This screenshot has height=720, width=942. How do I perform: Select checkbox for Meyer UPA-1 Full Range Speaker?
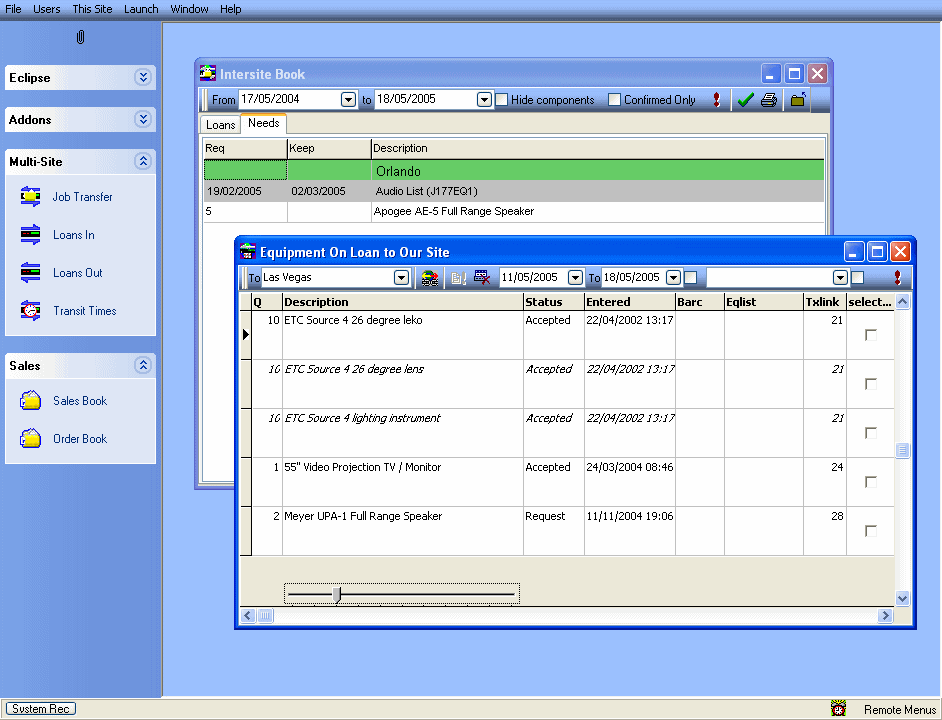point(871,531)
